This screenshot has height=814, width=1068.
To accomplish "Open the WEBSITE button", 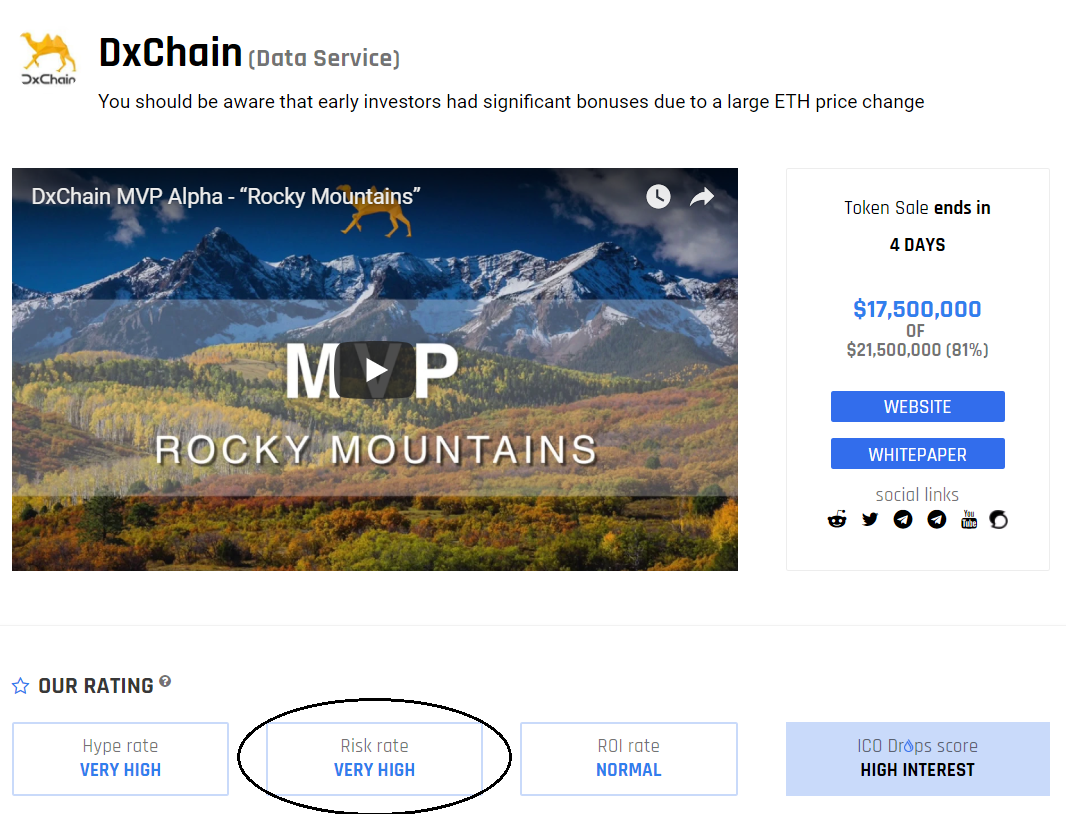I will tap(917, 407).
